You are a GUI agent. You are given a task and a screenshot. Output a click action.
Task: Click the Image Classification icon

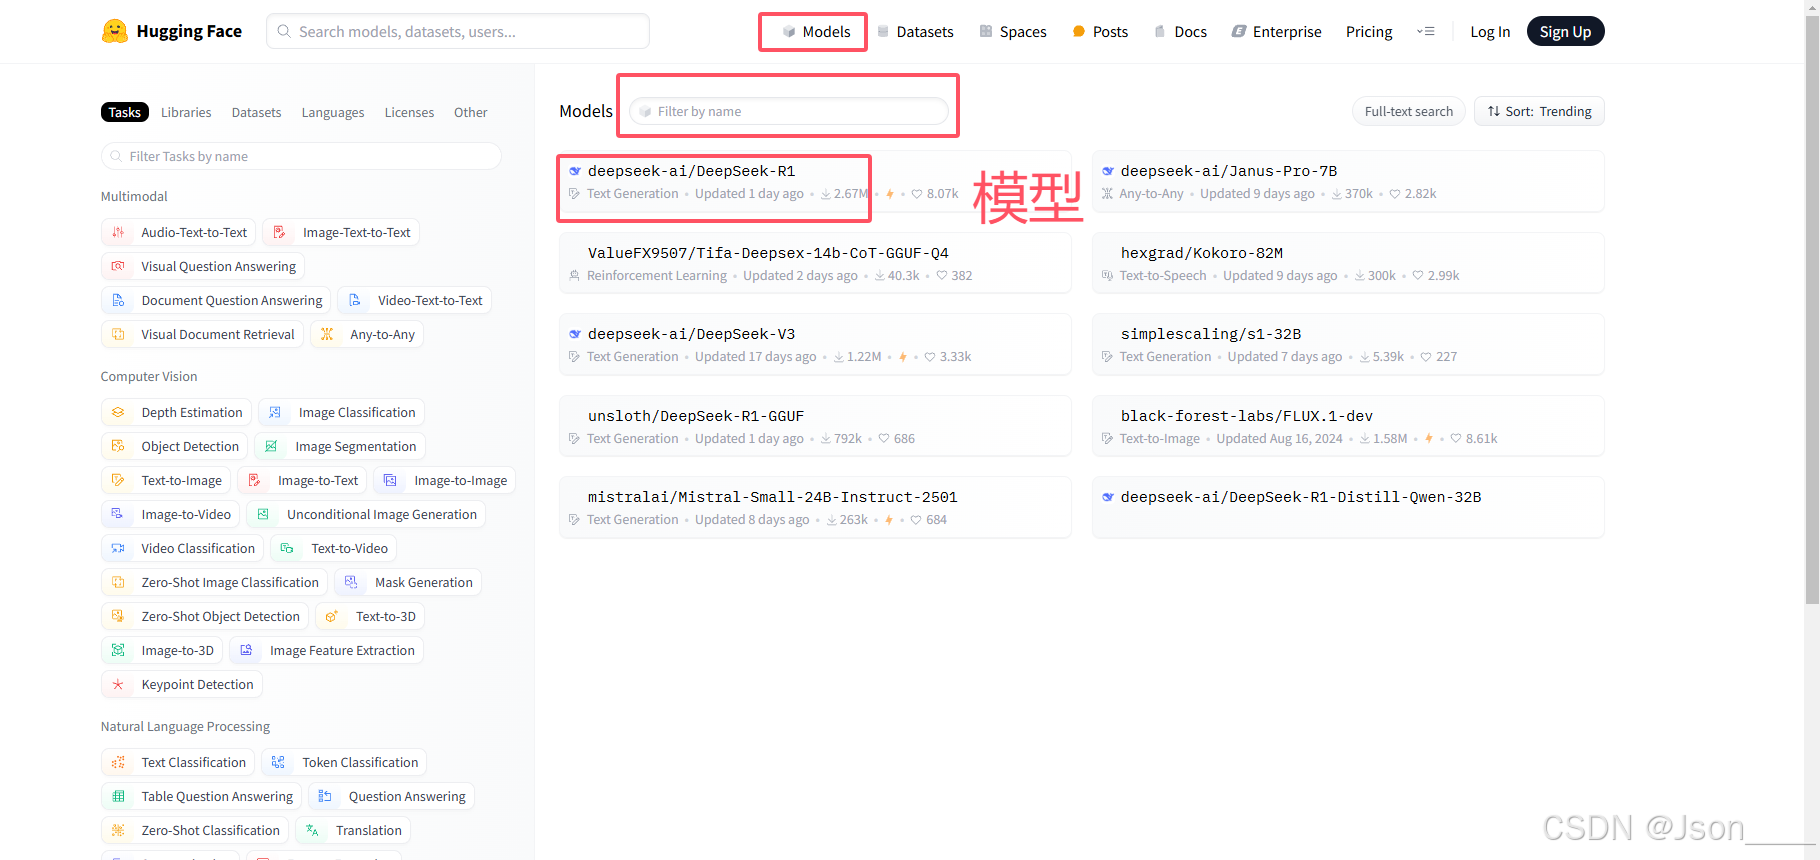(275, 412)
